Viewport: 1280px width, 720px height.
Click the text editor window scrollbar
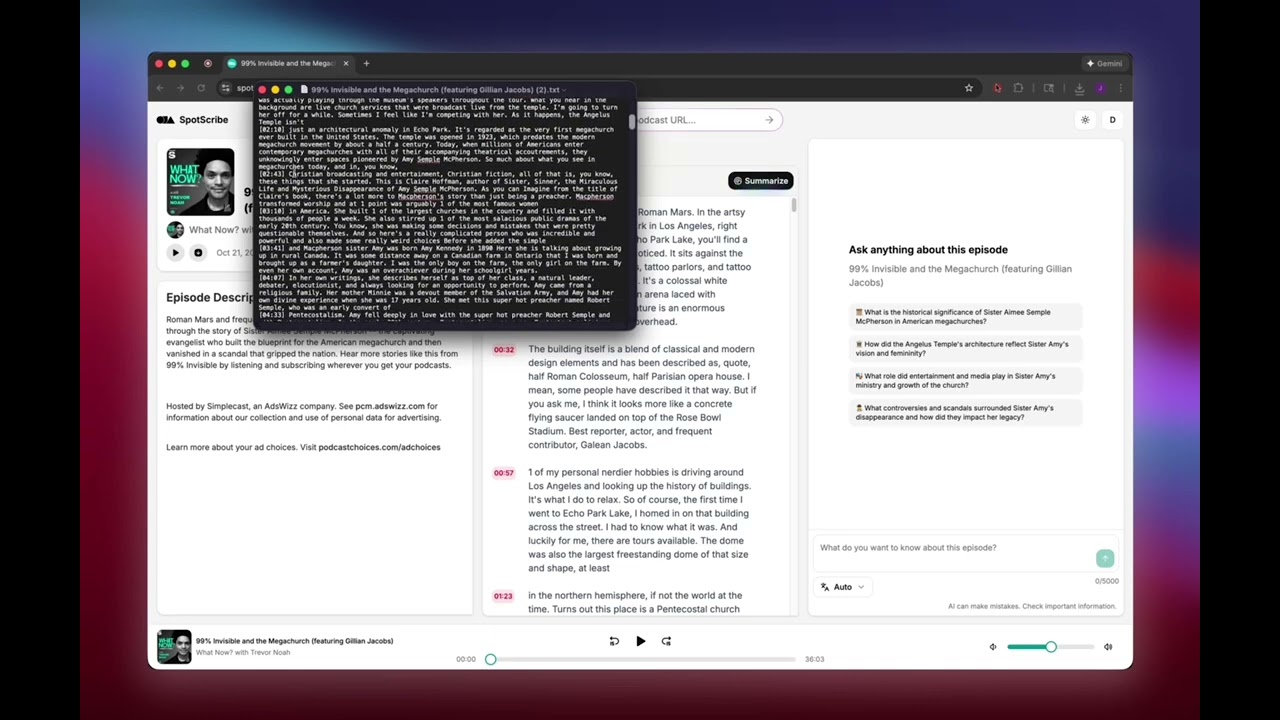pyautogui.click(x=631, y=121)
